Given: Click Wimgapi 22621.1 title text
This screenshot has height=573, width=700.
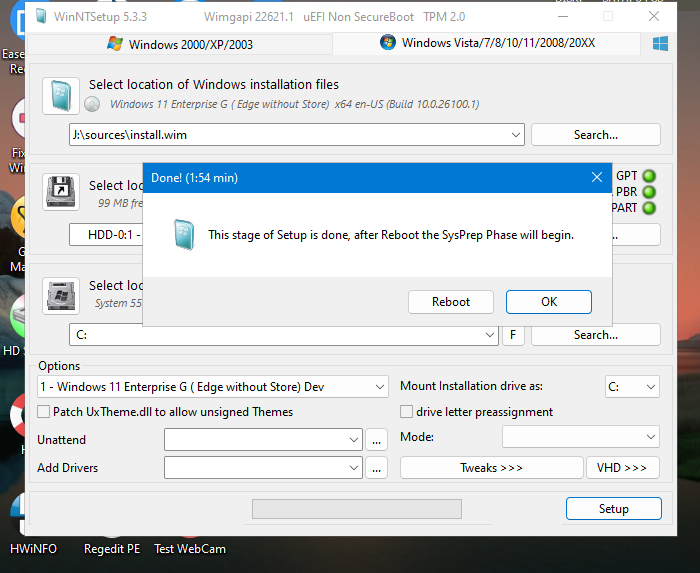Looking at the screenshot, I should tap(249, 17).
